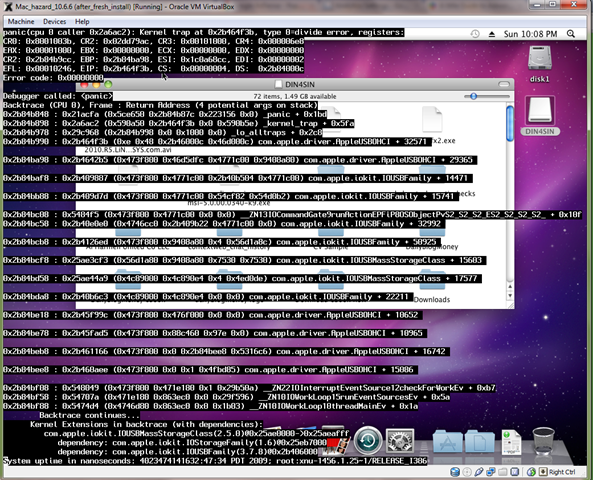Open the Devices menu in VirtualBox
Viewport: 593px width, 480px height.
(54, 22)
